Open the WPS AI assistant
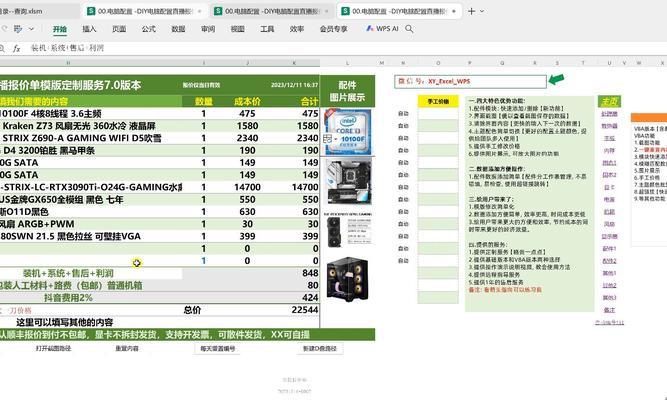This screenshot has width=667, height=400. click(382, 29)
